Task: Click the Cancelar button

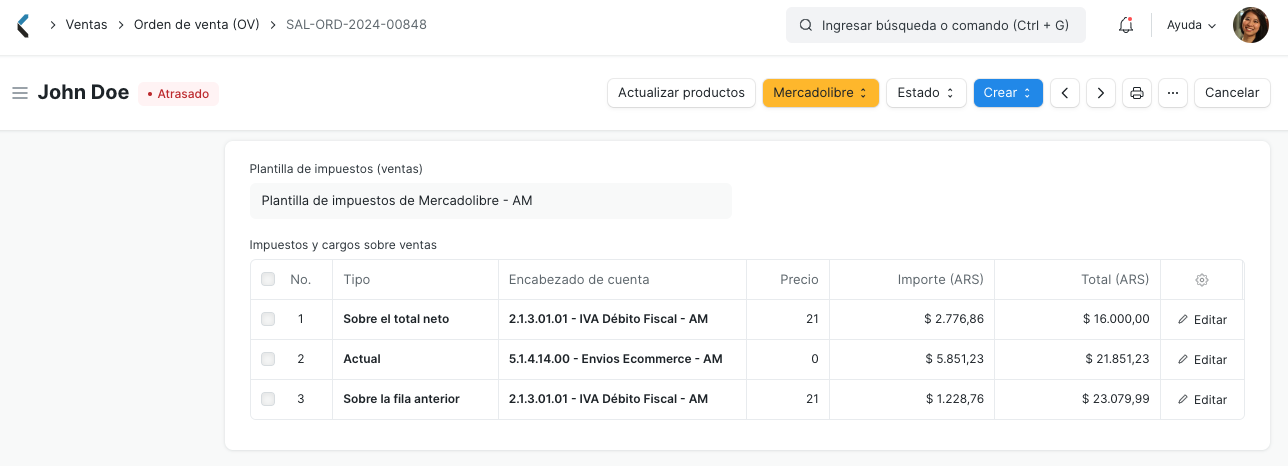Action: pos(1231,93)
